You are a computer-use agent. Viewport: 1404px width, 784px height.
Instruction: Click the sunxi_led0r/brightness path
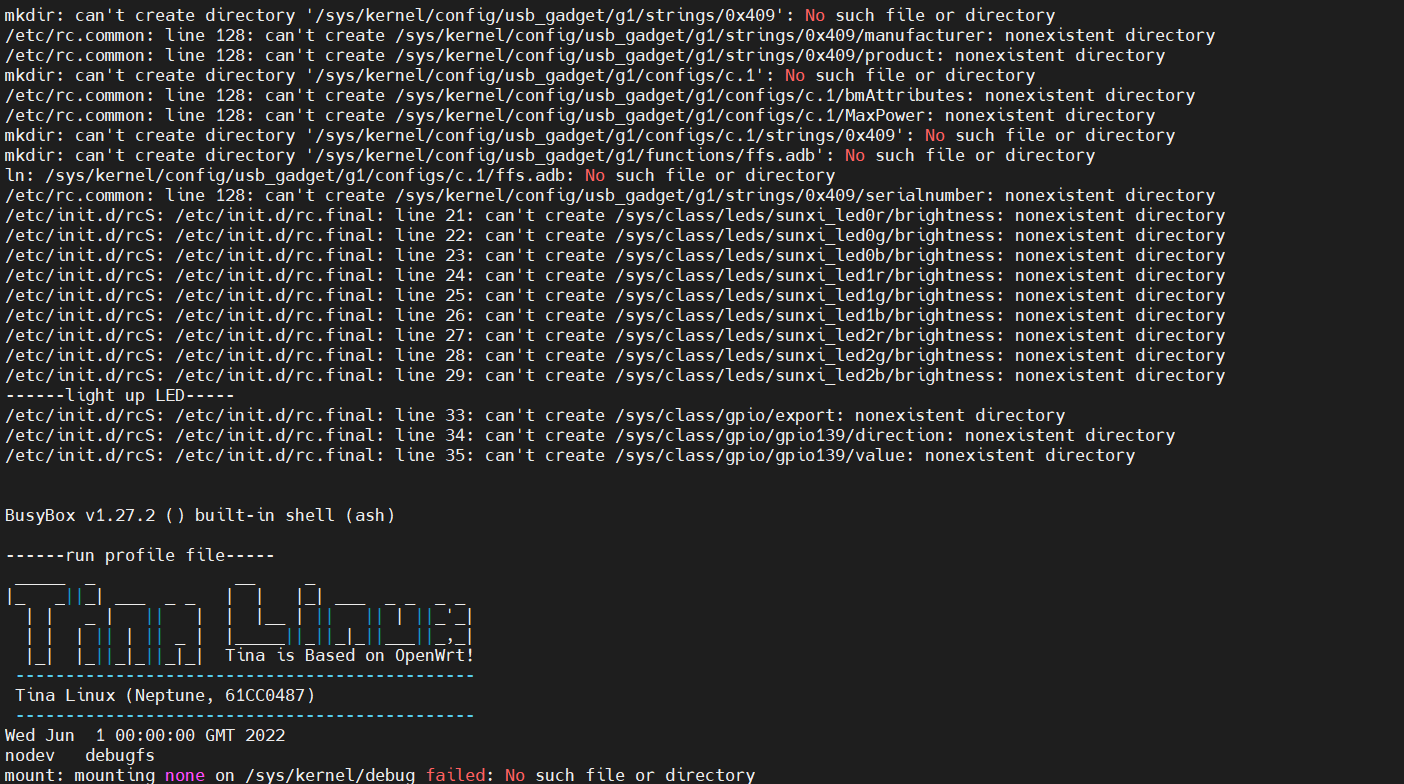click(809, 216)
